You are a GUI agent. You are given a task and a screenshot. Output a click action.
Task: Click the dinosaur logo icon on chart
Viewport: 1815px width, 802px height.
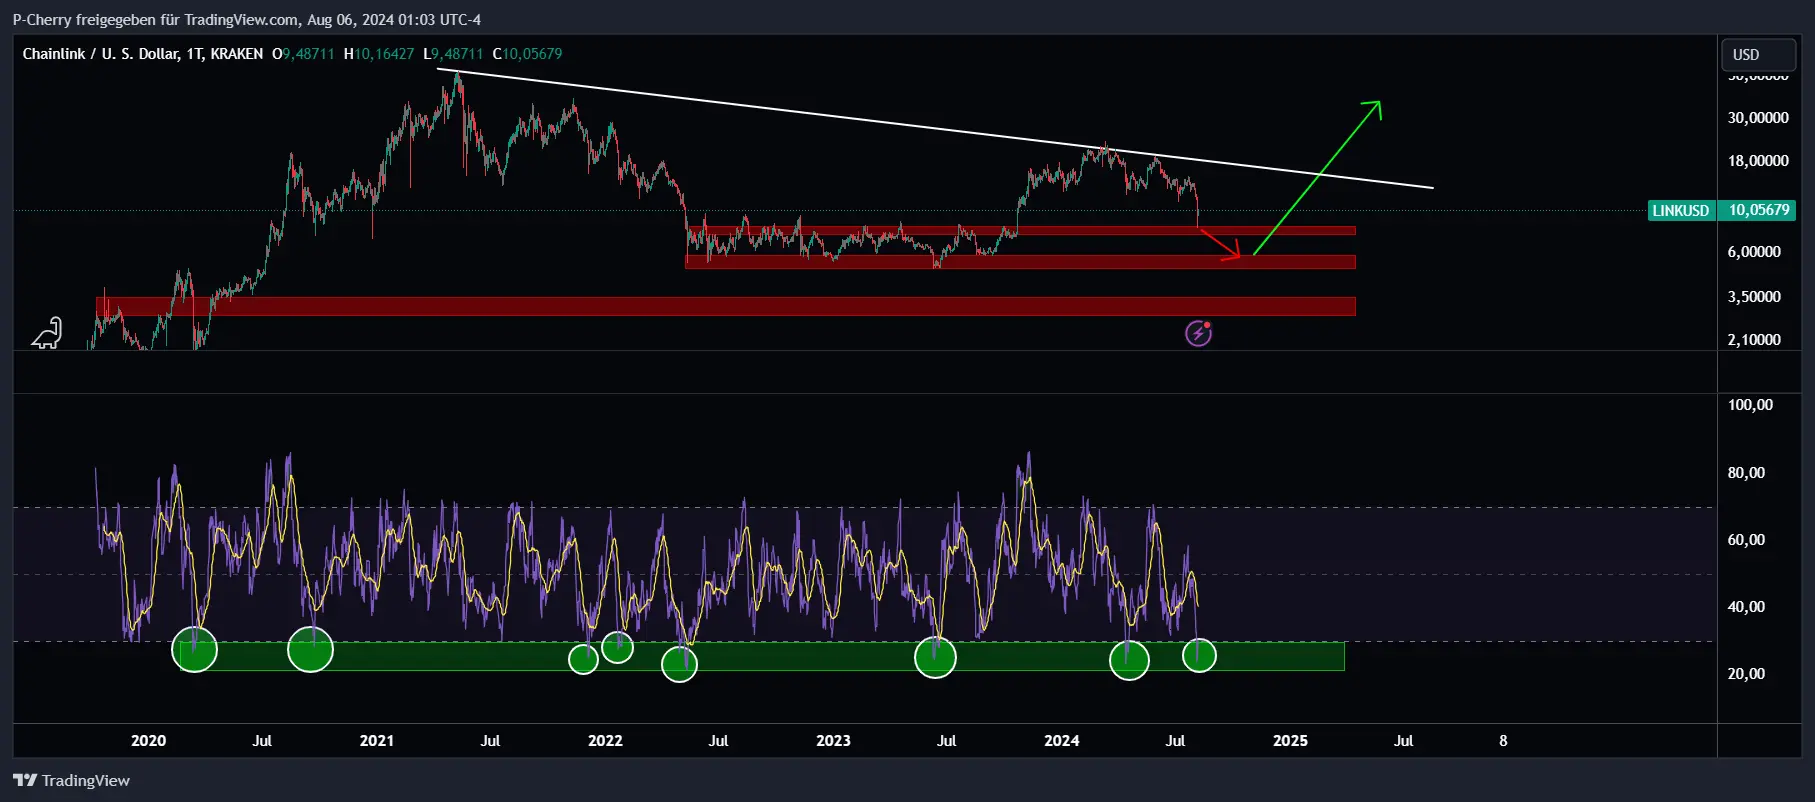point(47,333)
